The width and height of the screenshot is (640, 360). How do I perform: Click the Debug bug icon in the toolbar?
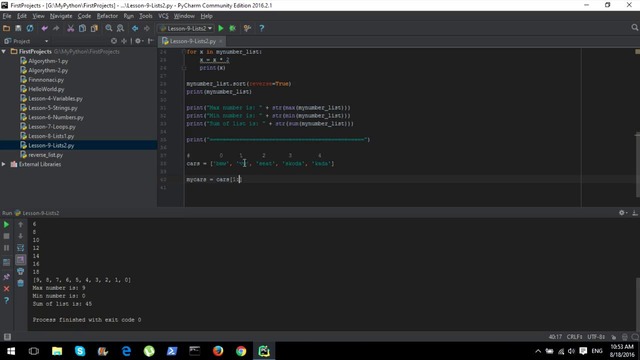[233, 28]
